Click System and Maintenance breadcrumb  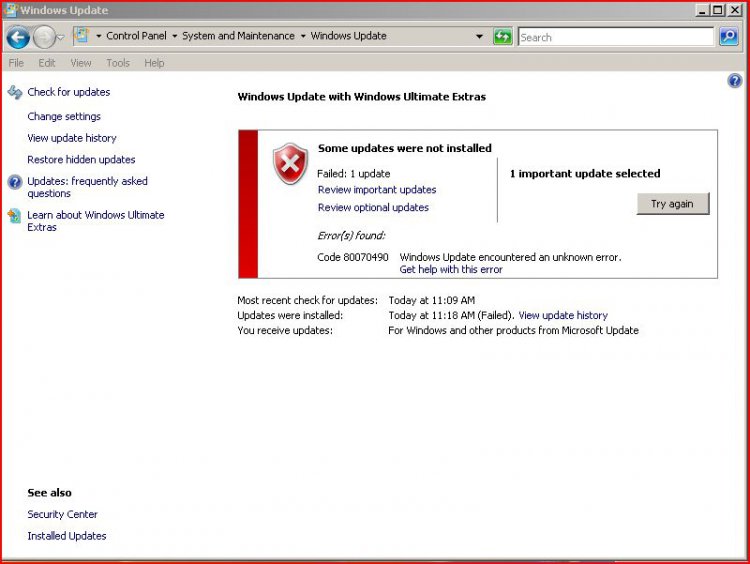(238, 36)
